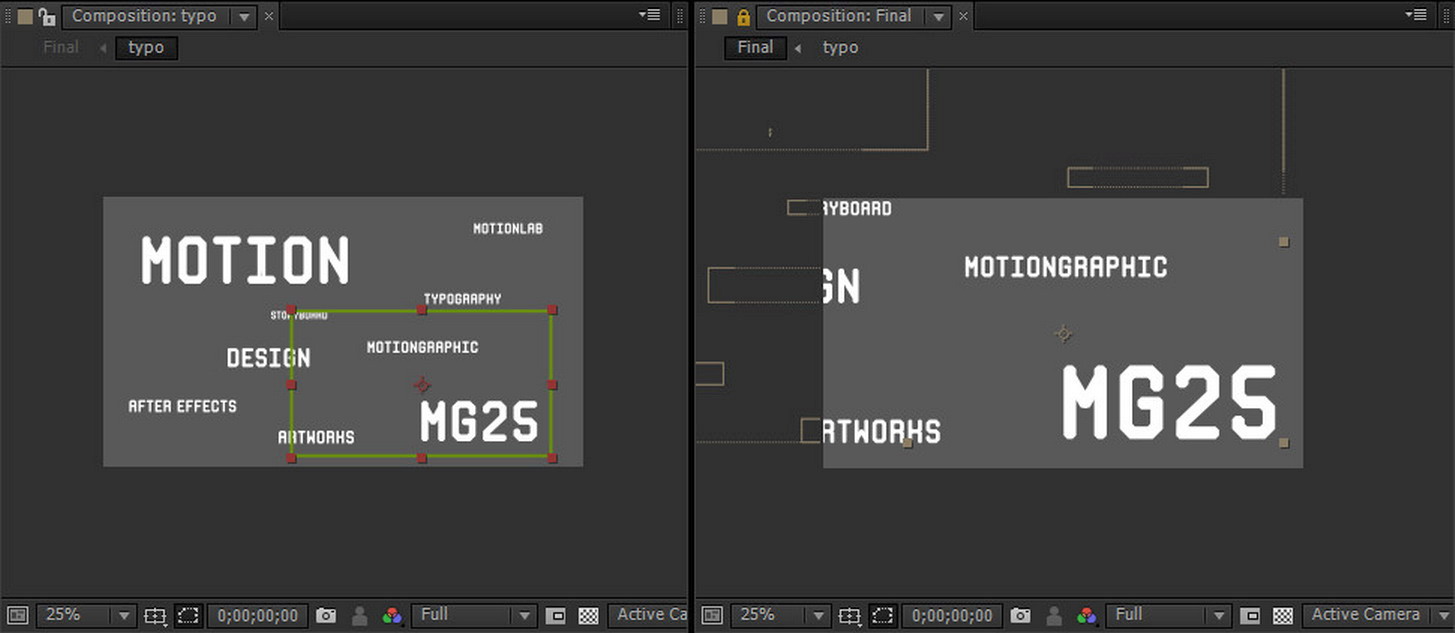1455x633 pixels.
Task: Select ARTWORKS text in typo viewer
Action: point(316,437)
